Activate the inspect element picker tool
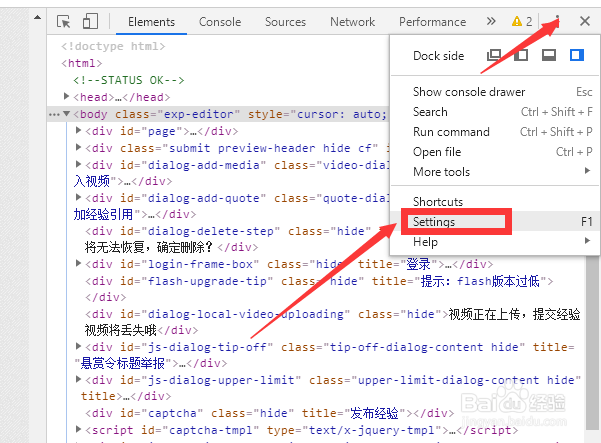The height and width of the screenshot is (443, 601). tap(63, 21)
